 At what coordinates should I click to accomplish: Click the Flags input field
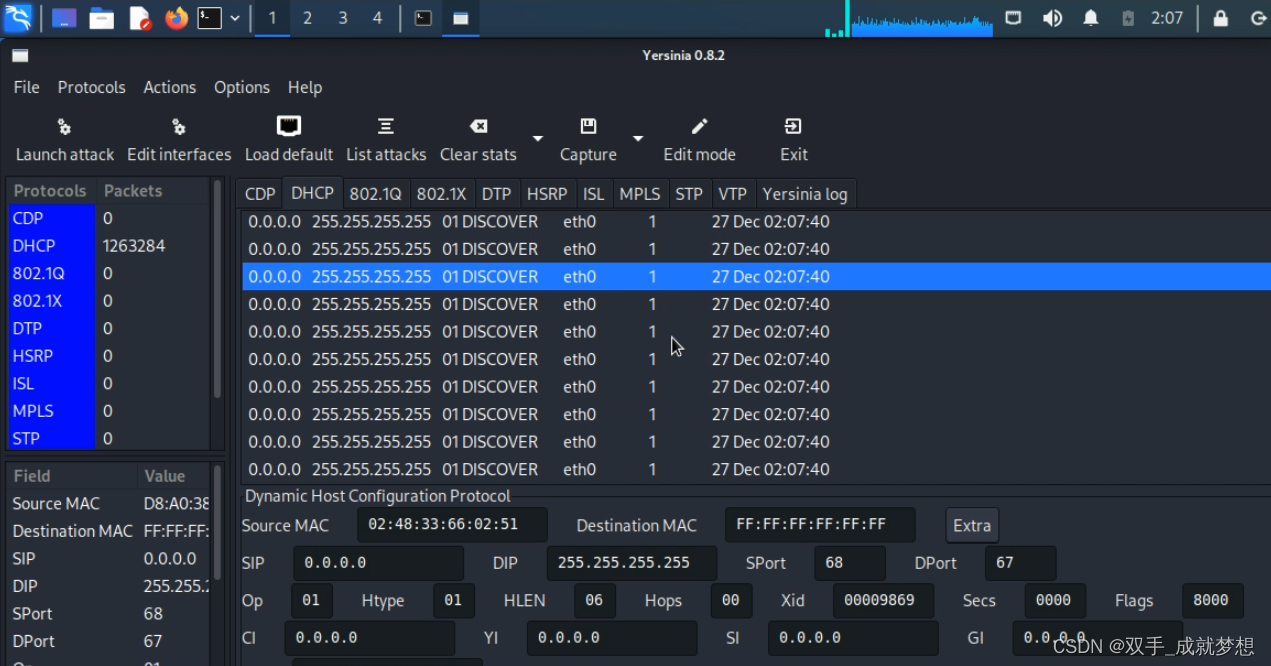coord(1213,601)
